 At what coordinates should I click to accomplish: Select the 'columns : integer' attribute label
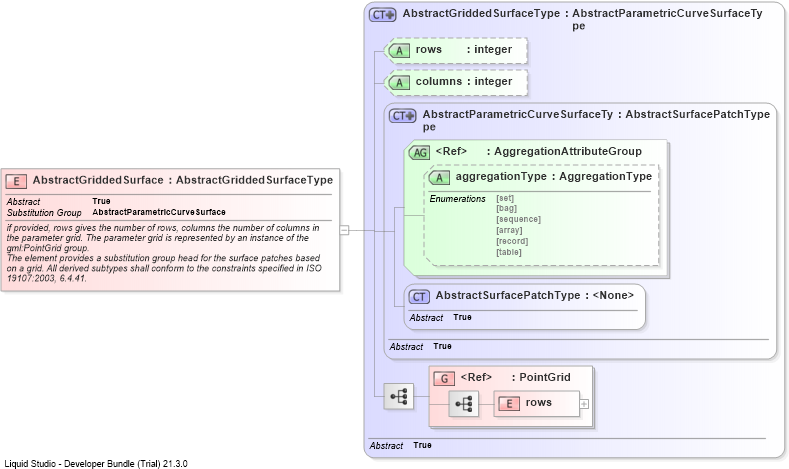tap(463, 82)
